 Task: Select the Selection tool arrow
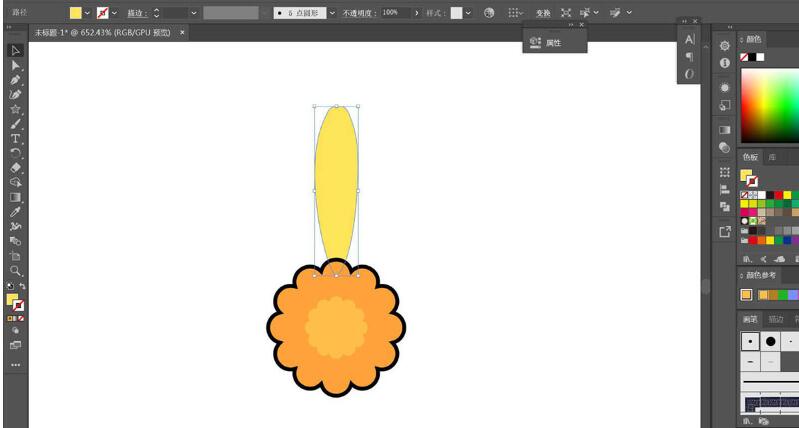coord(16,51)
